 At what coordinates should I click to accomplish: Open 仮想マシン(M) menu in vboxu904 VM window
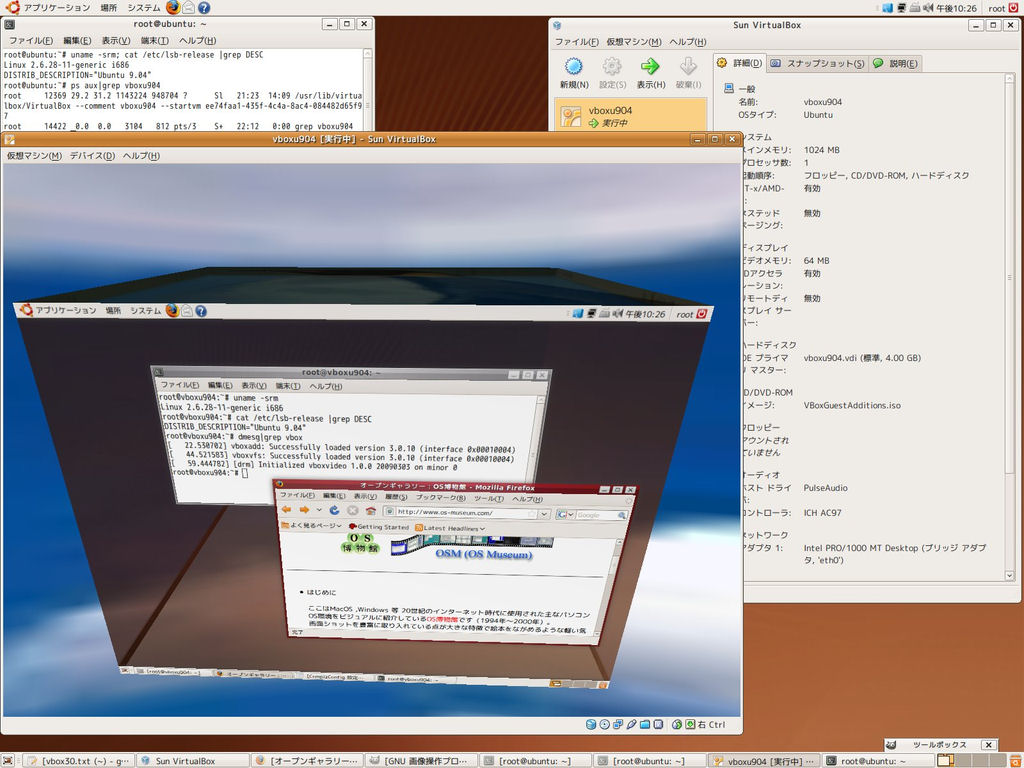pos(34,155)
